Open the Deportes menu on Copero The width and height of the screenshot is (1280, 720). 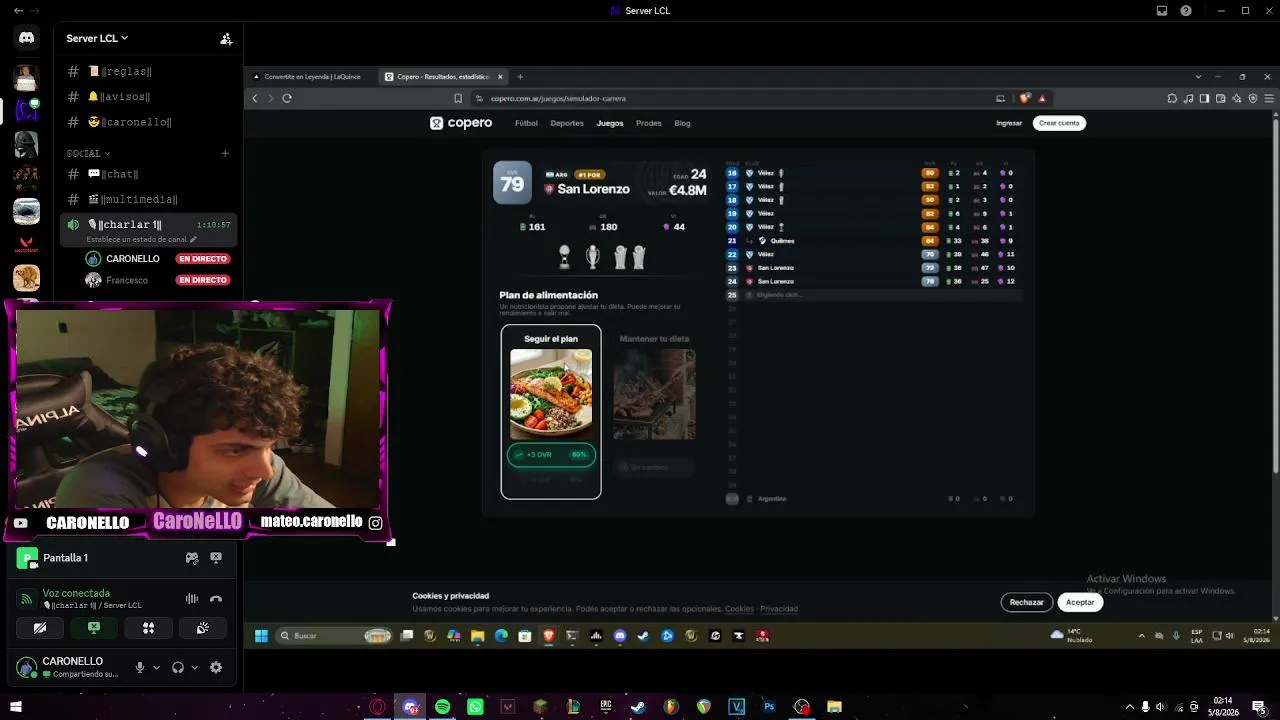(567, 123)
